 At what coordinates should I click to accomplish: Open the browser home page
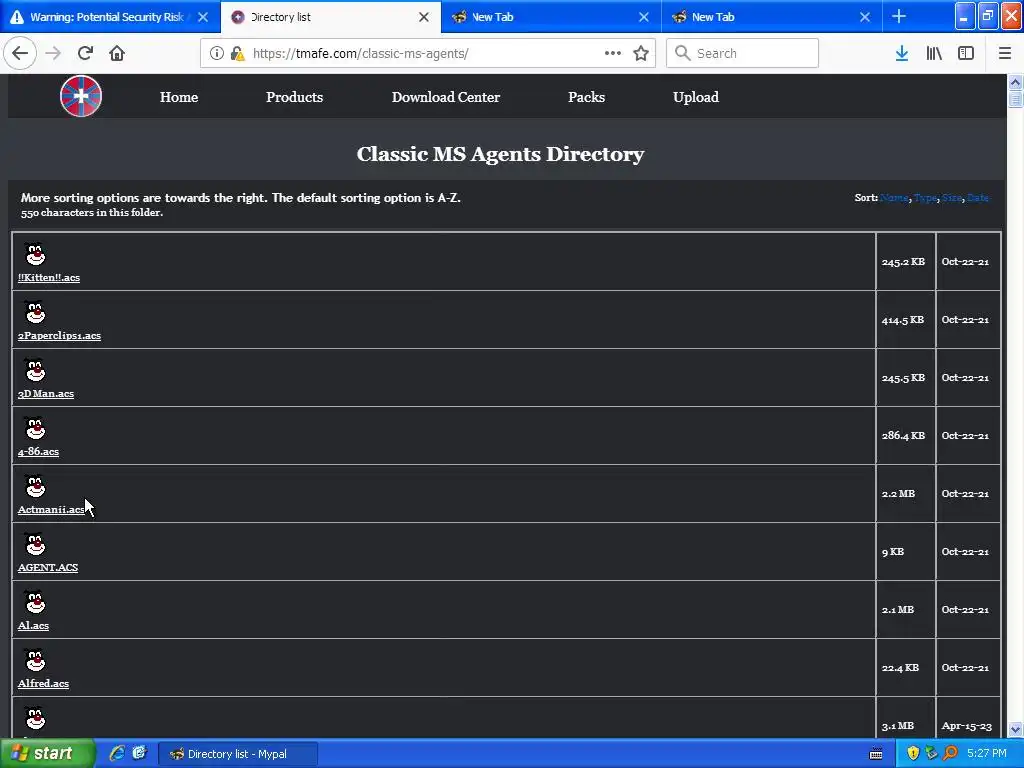[x=117, y=53]
